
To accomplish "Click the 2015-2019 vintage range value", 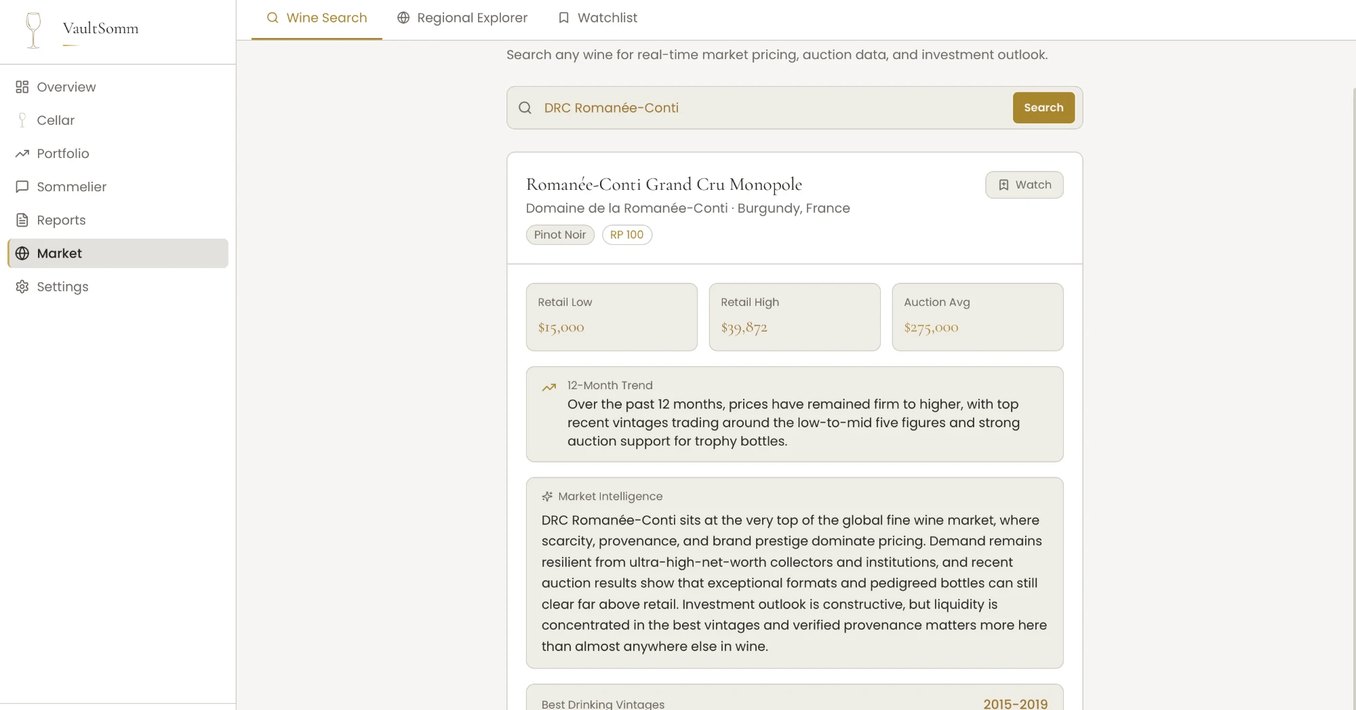I will pyautogui.click(x=1016, y=704).
